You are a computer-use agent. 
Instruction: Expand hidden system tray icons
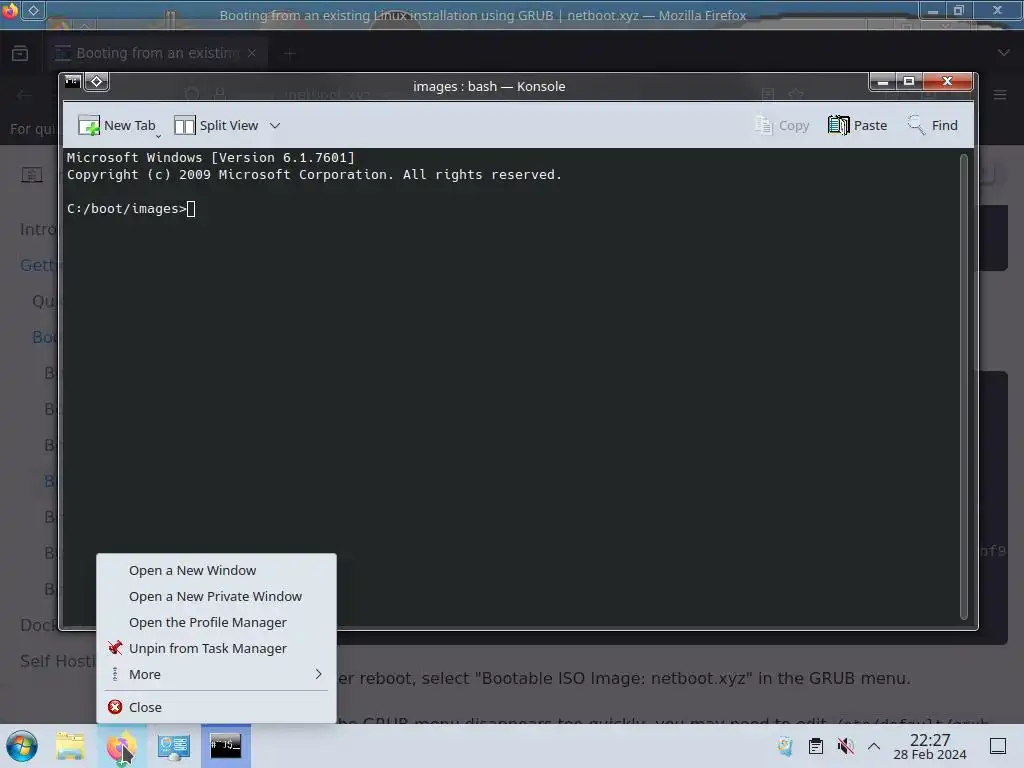pyautogui.click(x=874, y=746)
